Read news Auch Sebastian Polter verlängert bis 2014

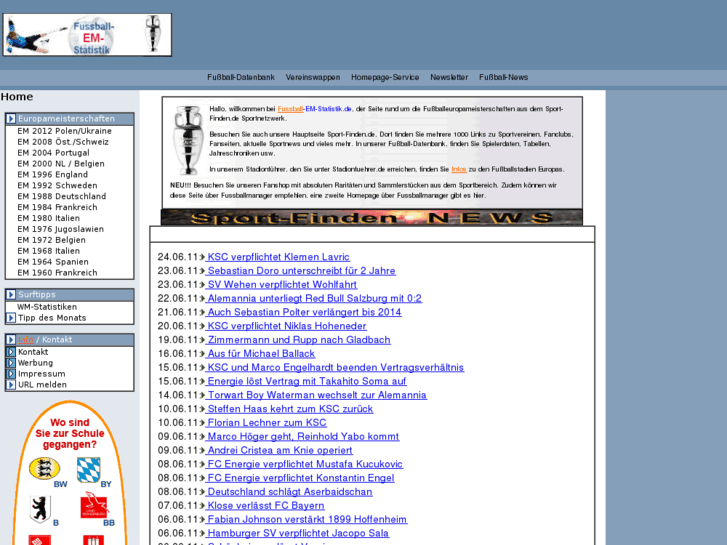[x=304, y=312]
